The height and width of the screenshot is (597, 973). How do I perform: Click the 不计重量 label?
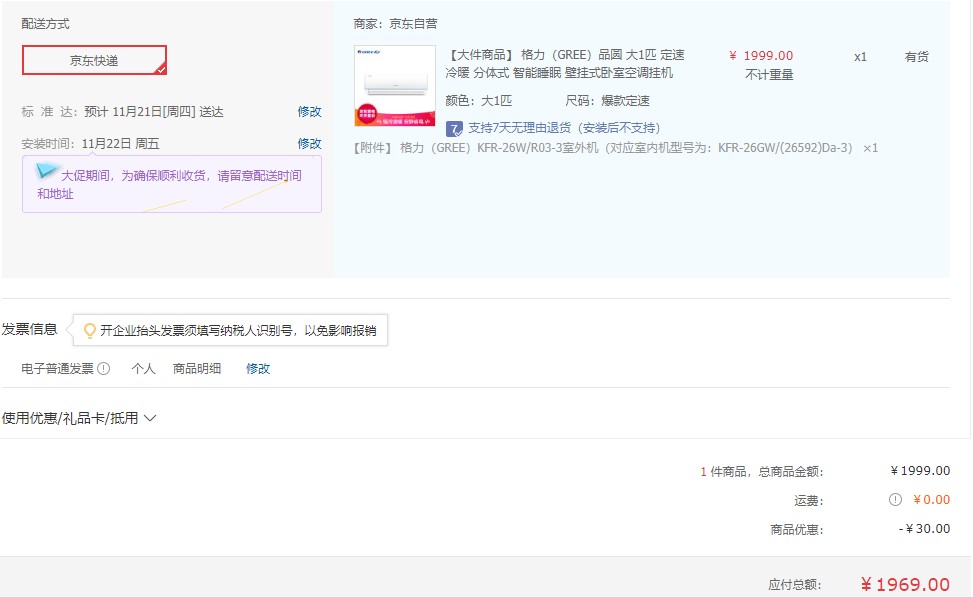coord(769,75)
